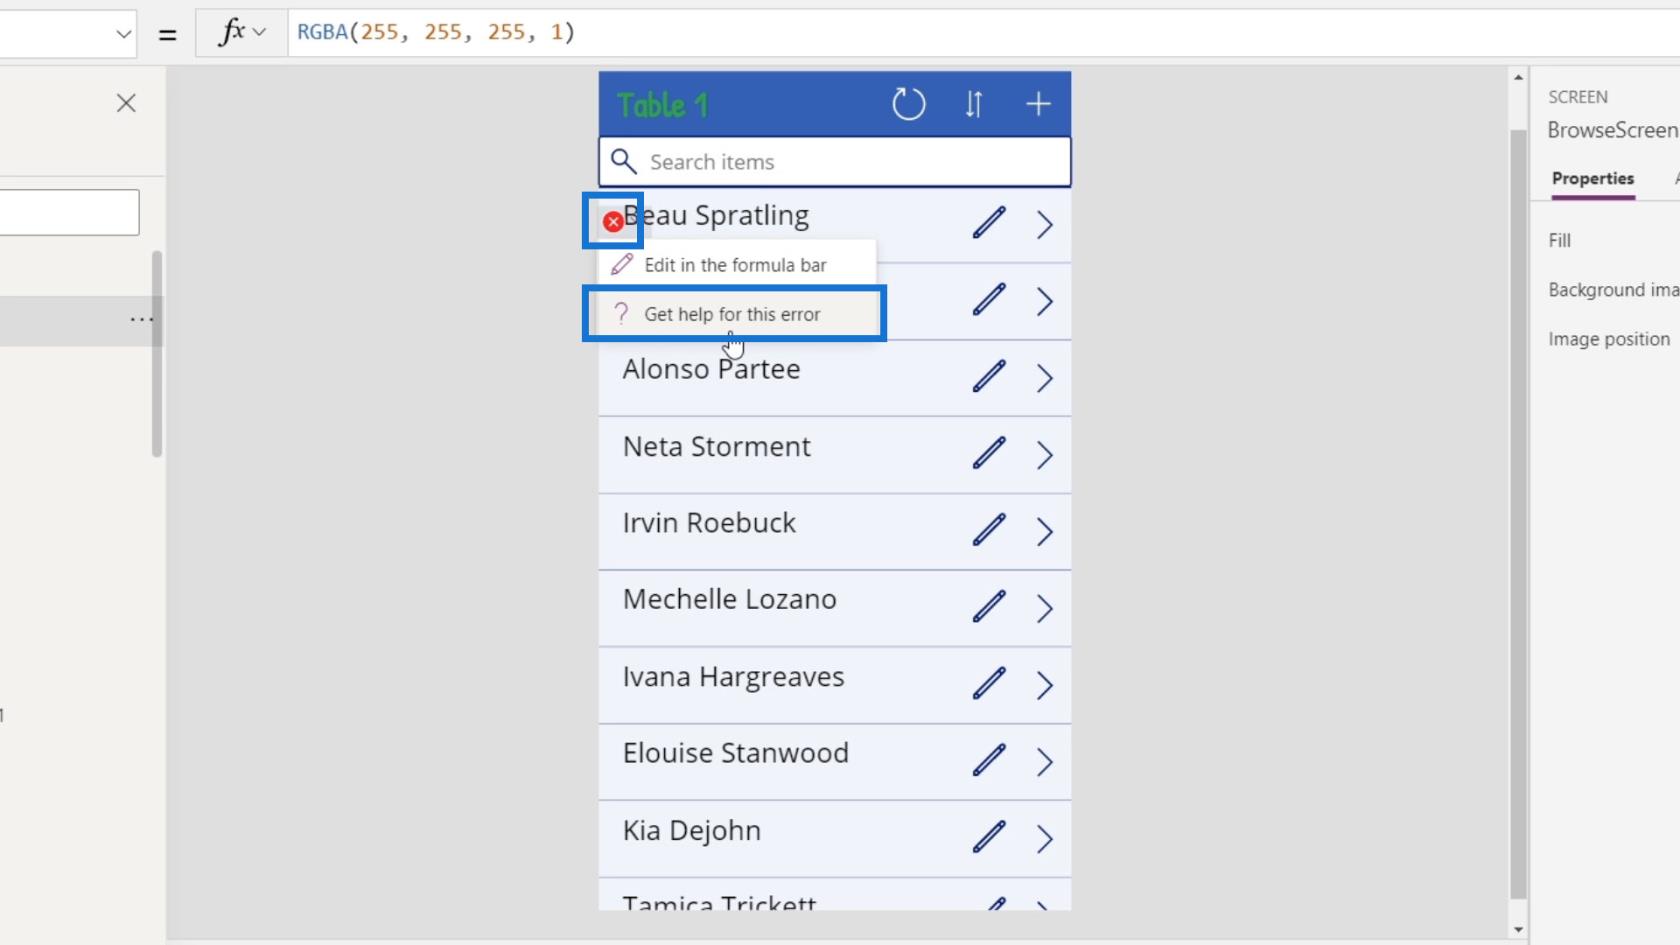1680x945 pixels.
Task: Expand the property selector dropdown
Action: [x=123, y=33]
